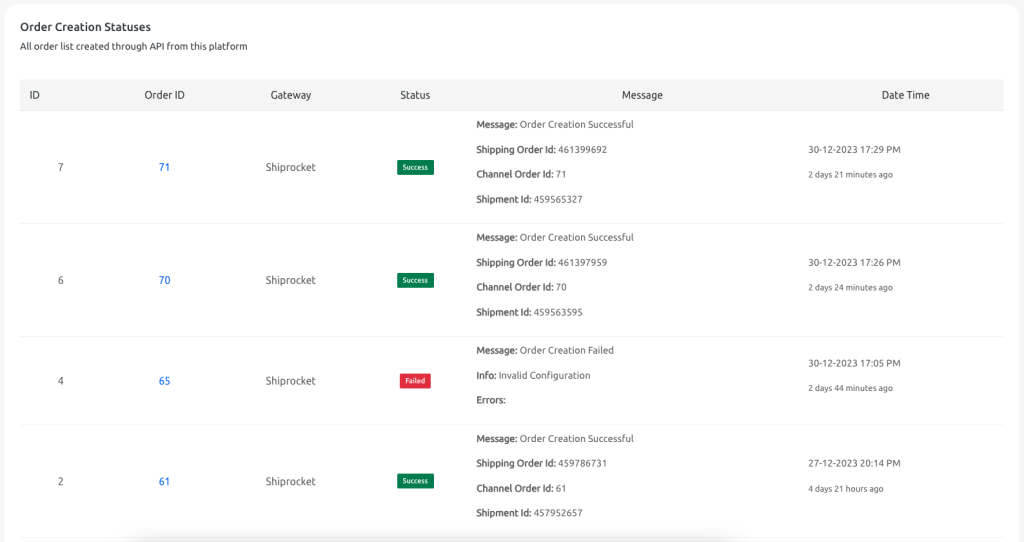The width and height of the screenshot is (1024, 542).
Task: Select the Date Time column header
Action: (x=905, y=95)
